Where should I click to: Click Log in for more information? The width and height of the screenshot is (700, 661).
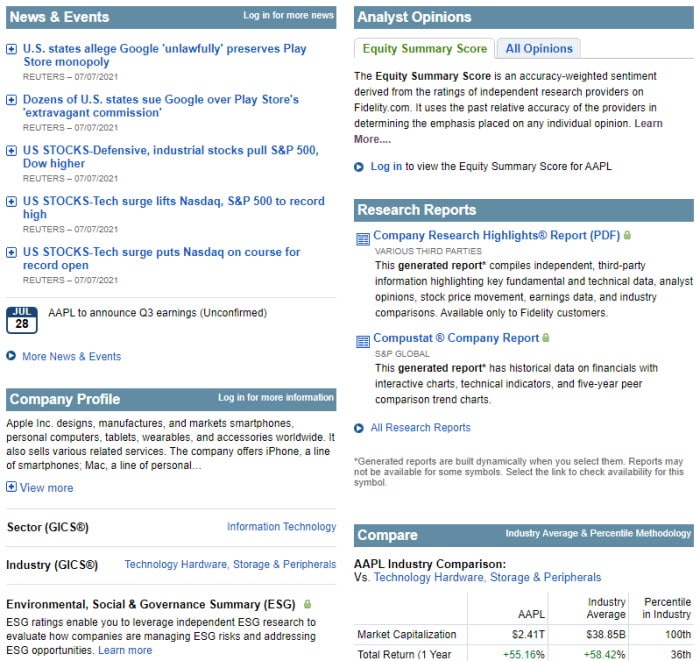tap(275, 398)
